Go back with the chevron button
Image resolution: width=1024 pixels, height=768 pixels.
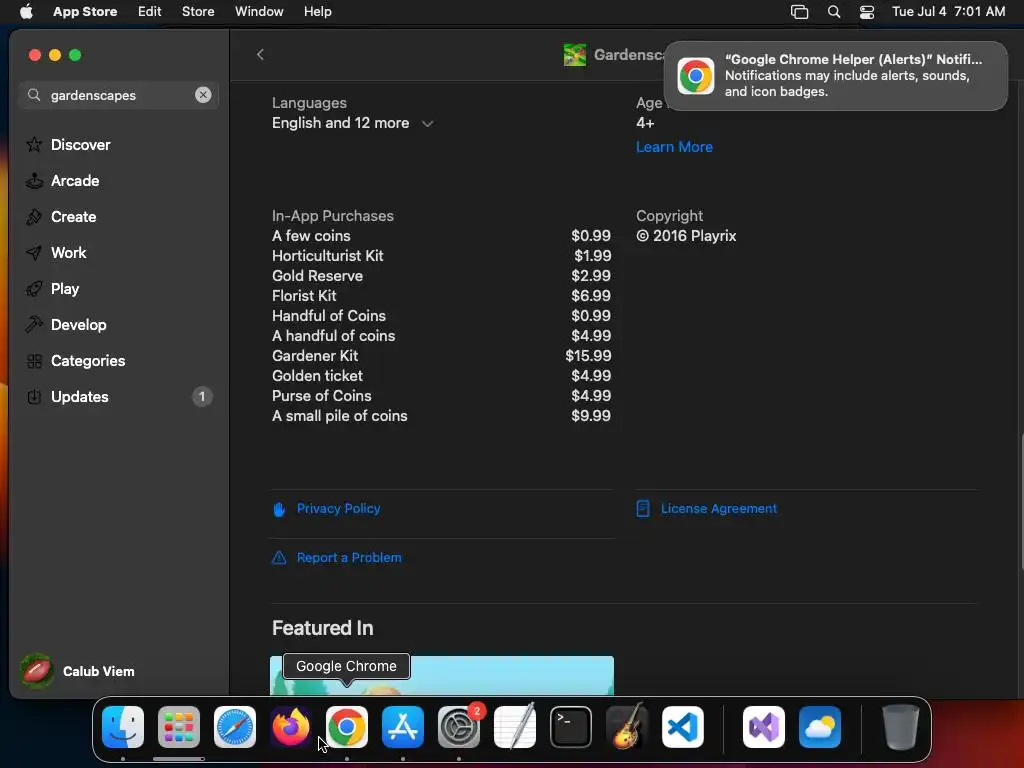point(261,54)
